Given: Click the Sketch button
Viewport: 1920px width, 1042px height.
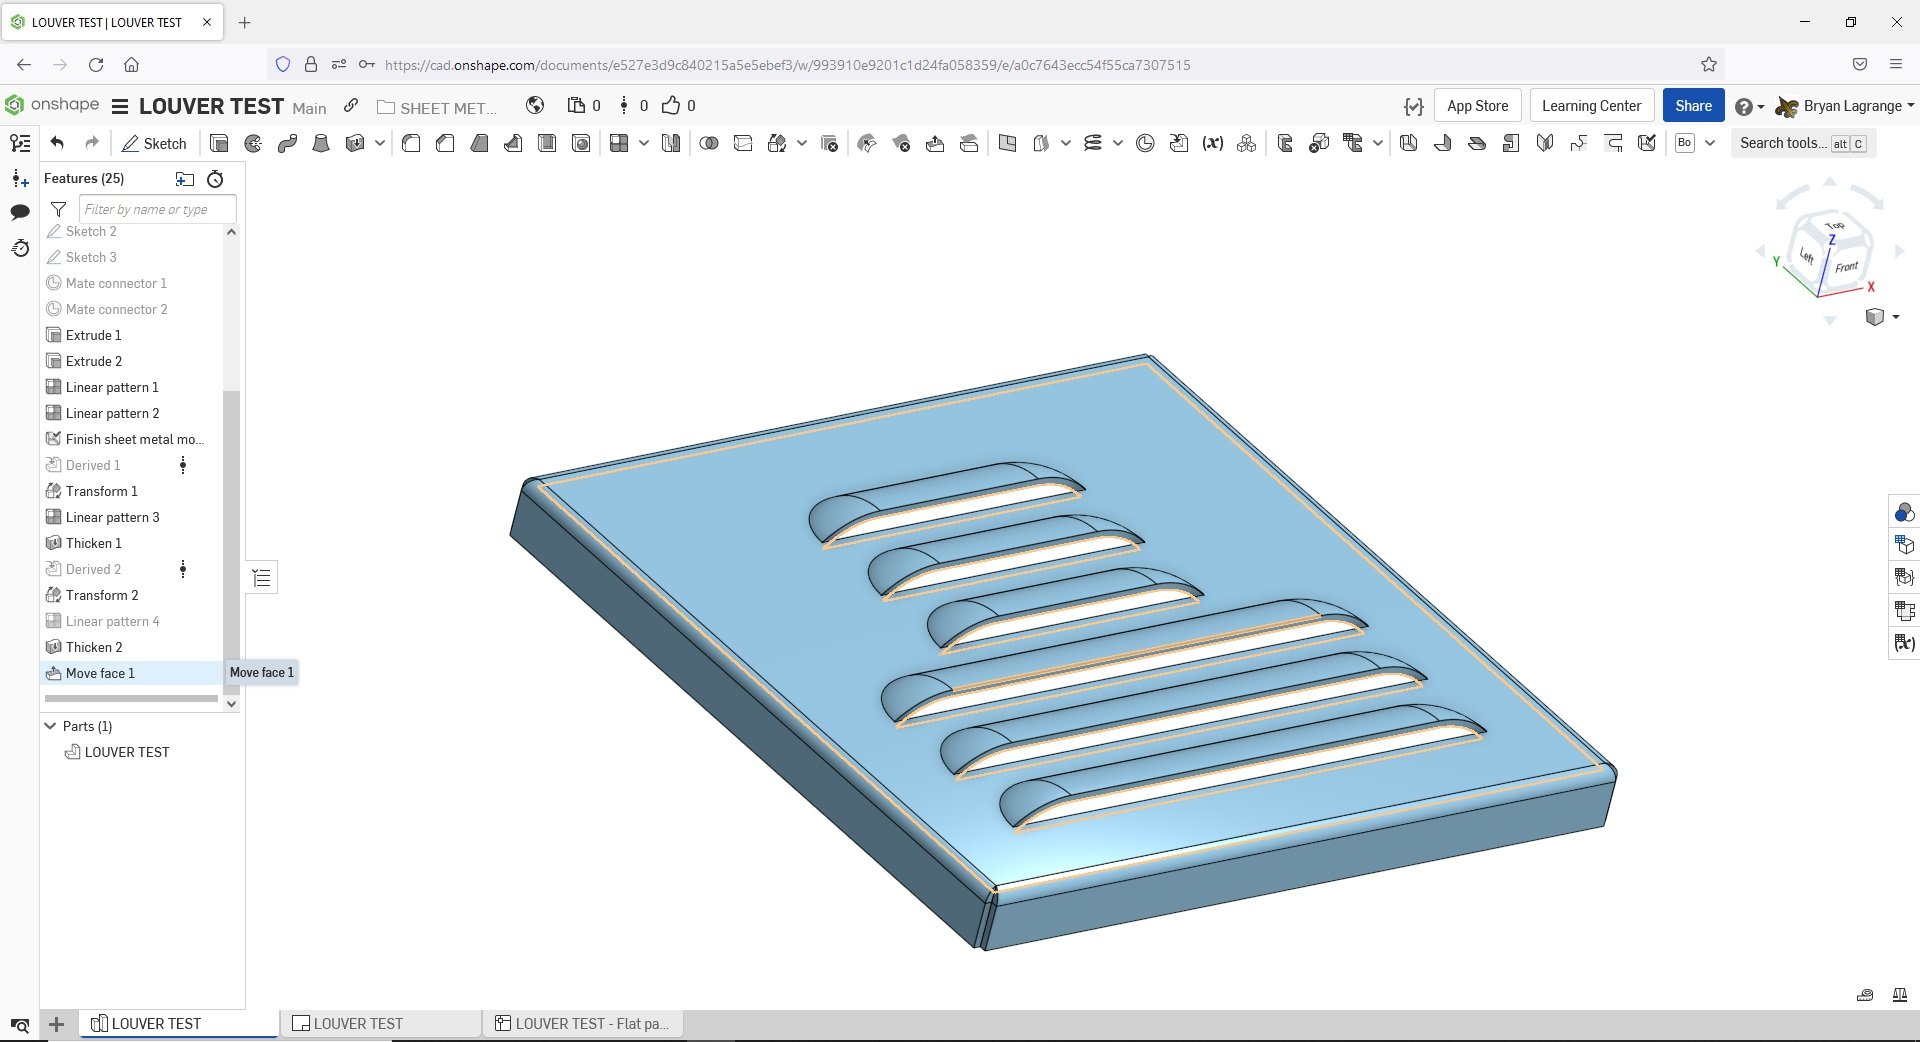Looking at the screenshot, I should click(x=154, y=144).
